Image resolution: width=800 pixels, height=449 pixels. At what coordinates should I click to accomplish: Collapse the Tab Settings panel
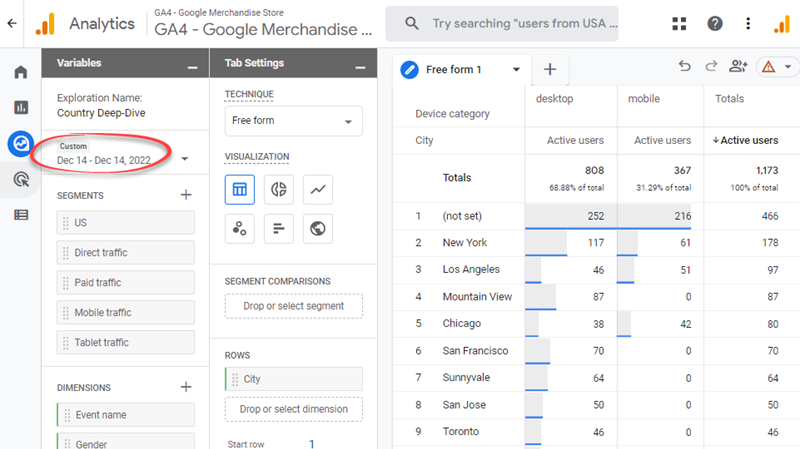[x=360, y=67]
